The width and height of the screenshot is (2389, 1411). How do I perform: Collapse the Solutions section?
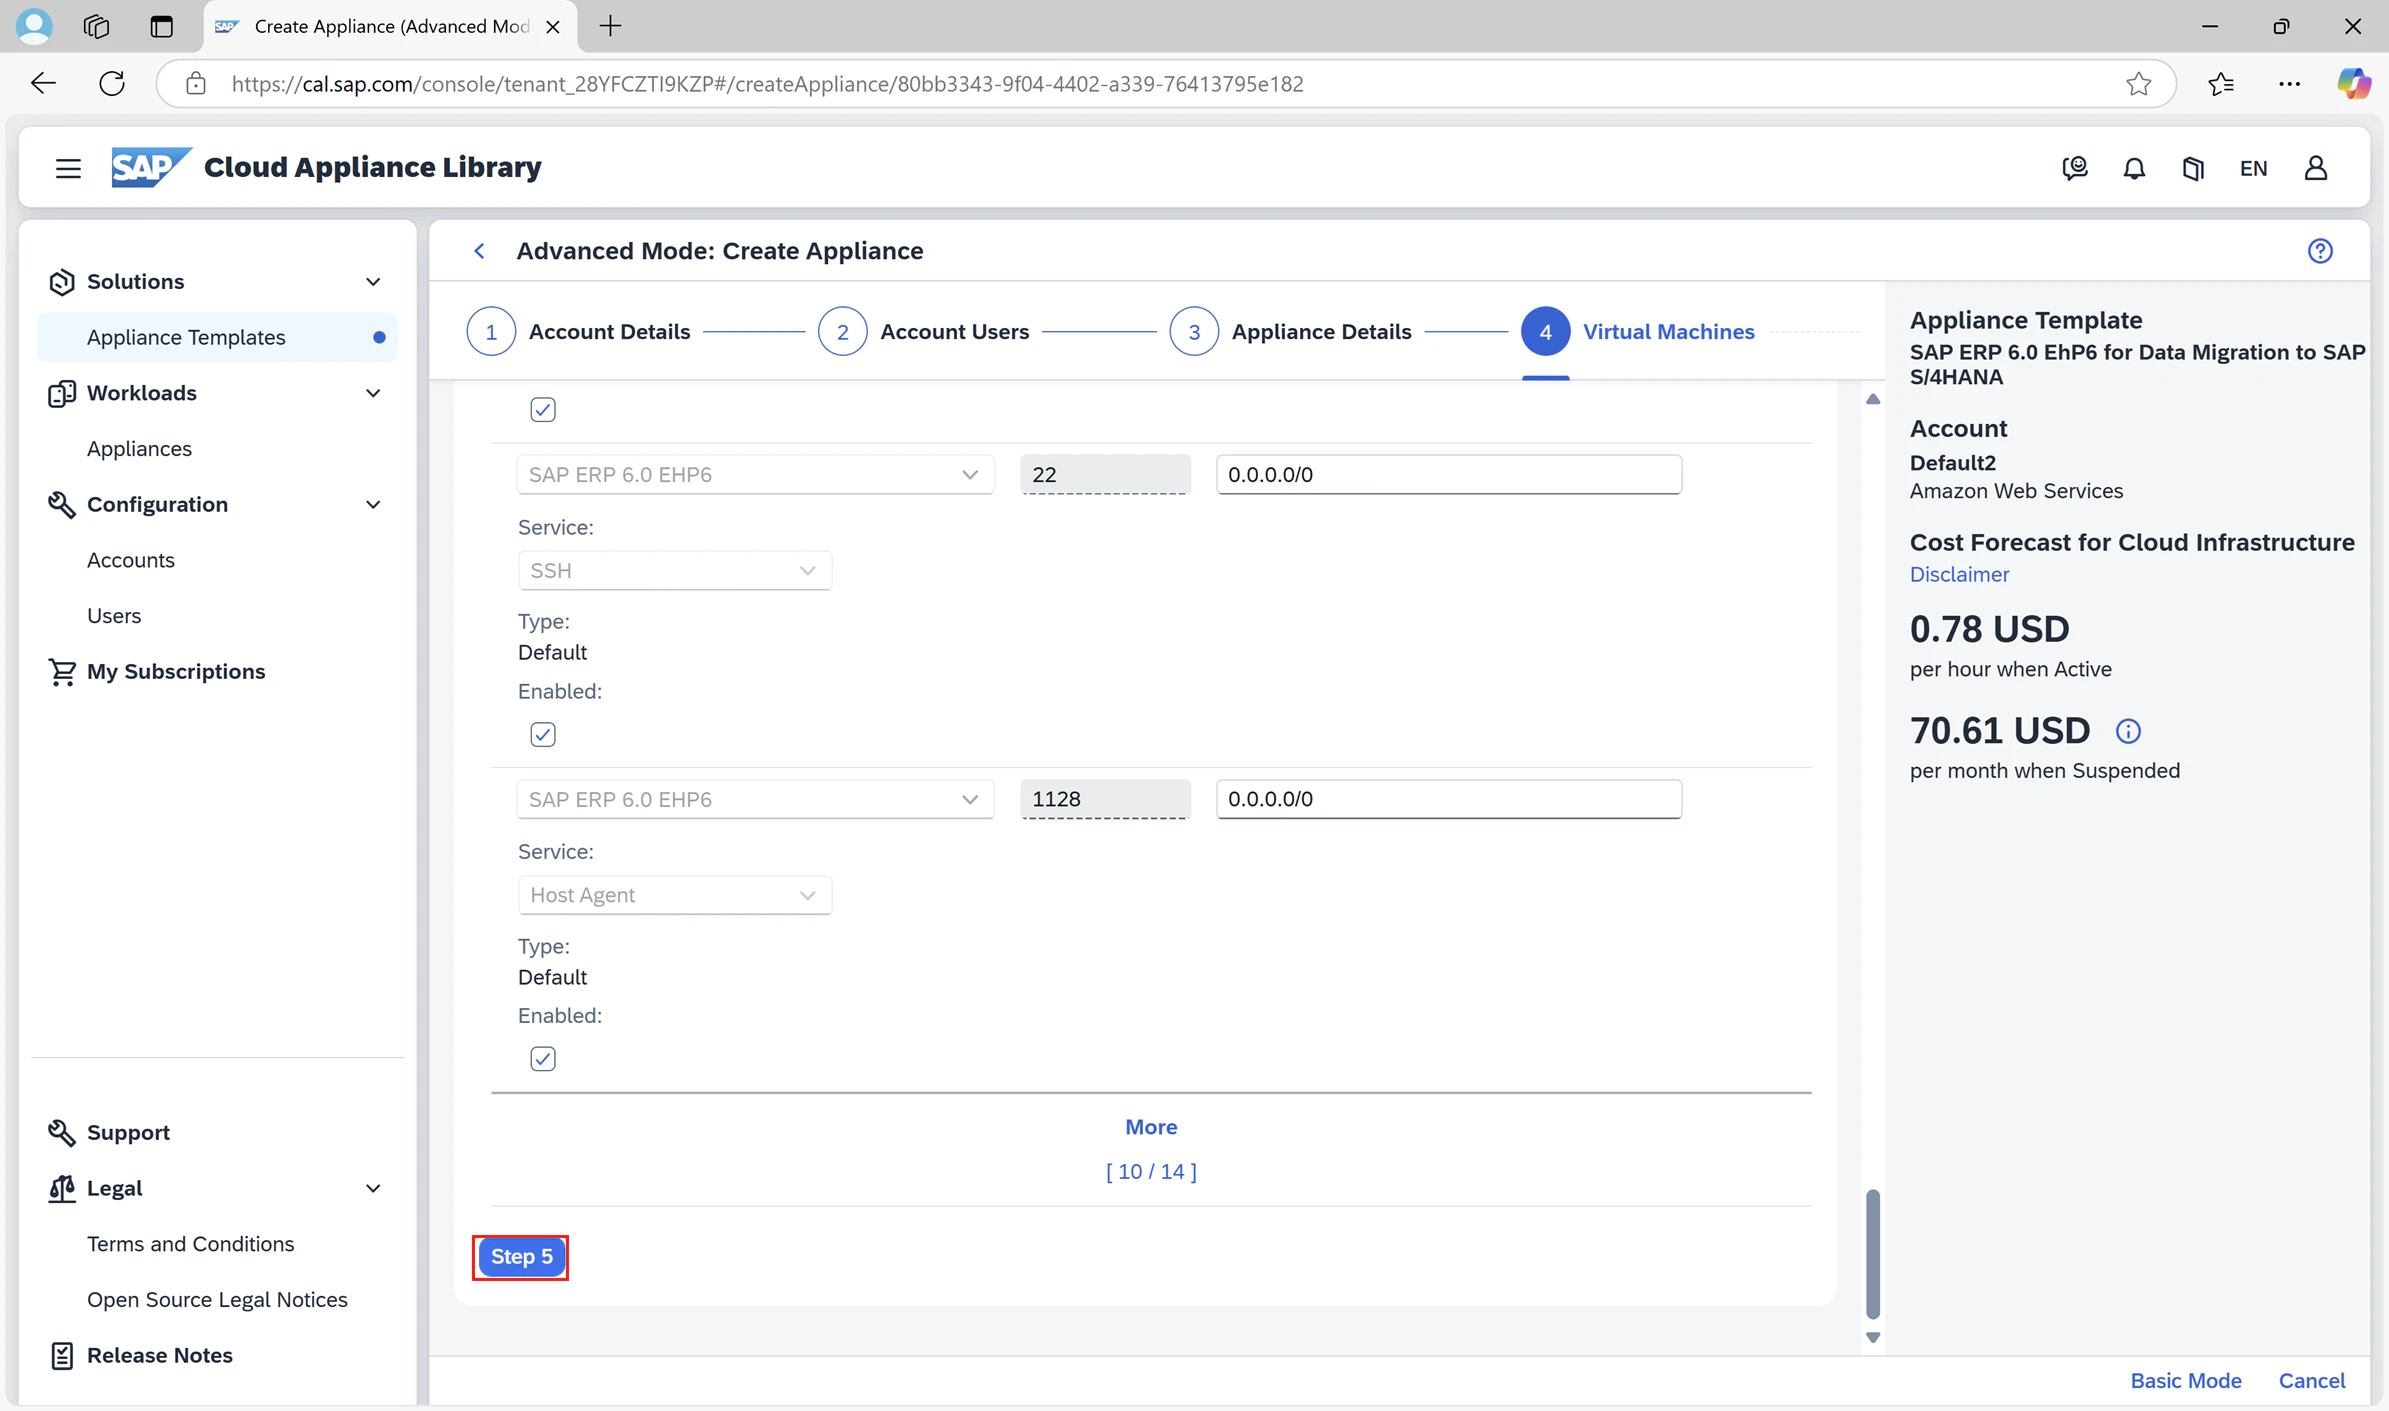(373, 282)
